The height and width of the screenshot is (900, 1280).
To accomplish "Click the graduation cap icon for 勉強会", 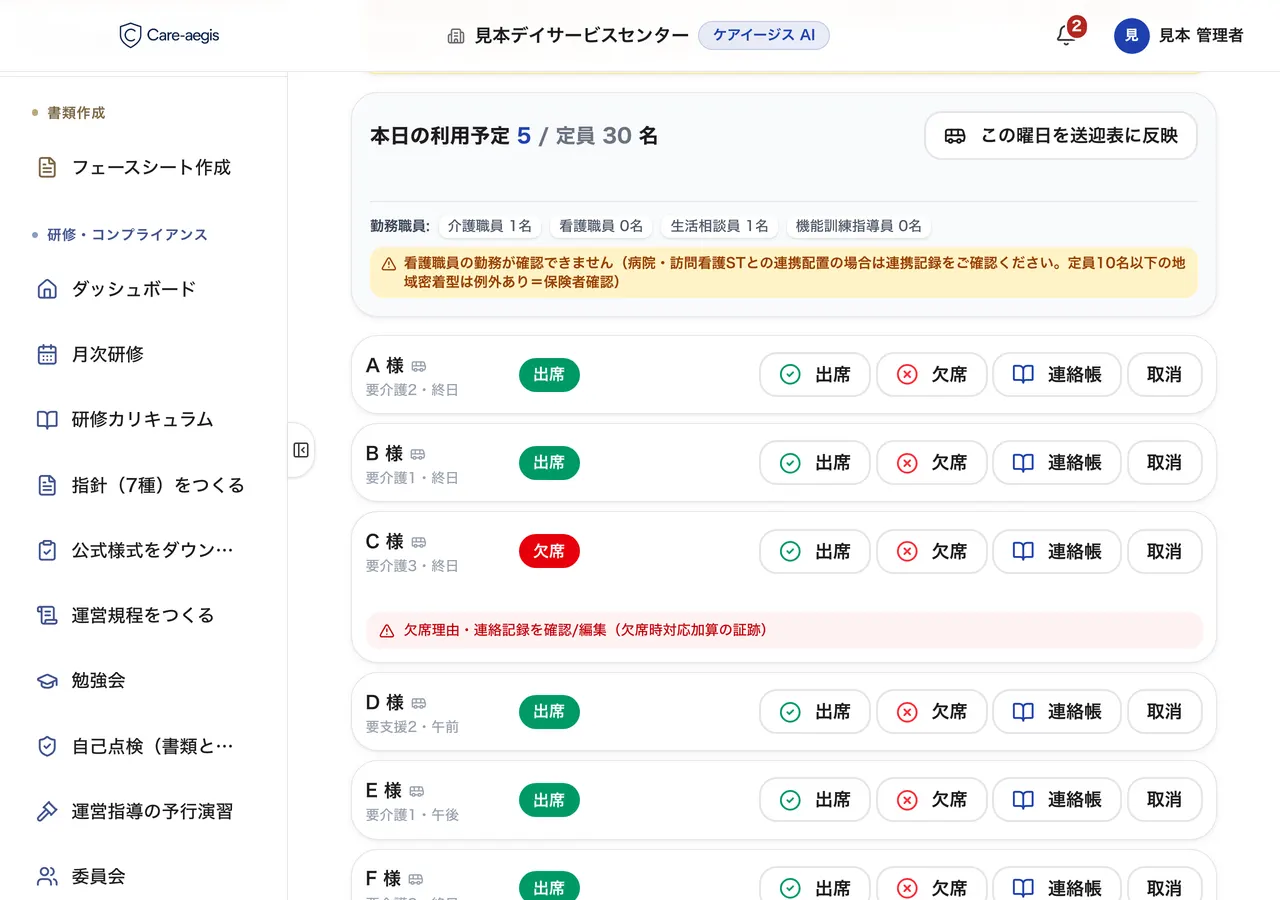I will coord(47,681).
